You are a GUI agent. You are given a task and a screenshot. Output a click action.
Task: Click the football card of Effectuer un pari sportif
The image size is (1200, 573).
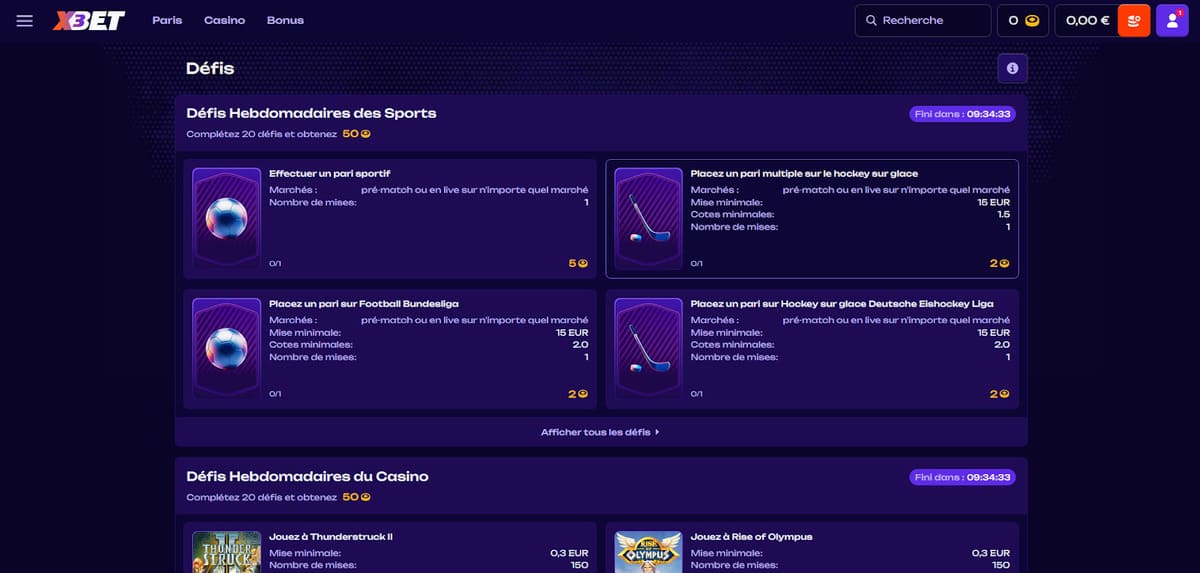[x=226, y=218]
